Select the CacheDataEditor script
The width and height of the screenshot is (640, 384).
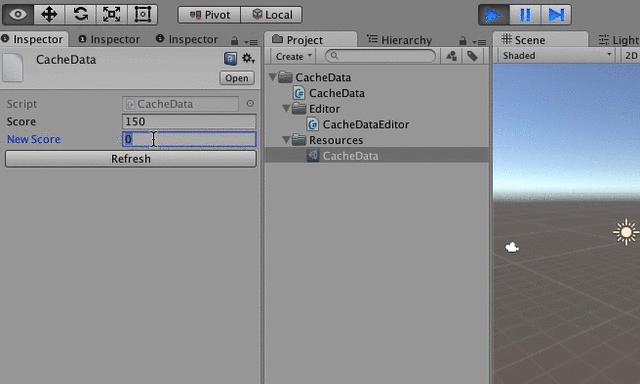click(x=366, y=124)
